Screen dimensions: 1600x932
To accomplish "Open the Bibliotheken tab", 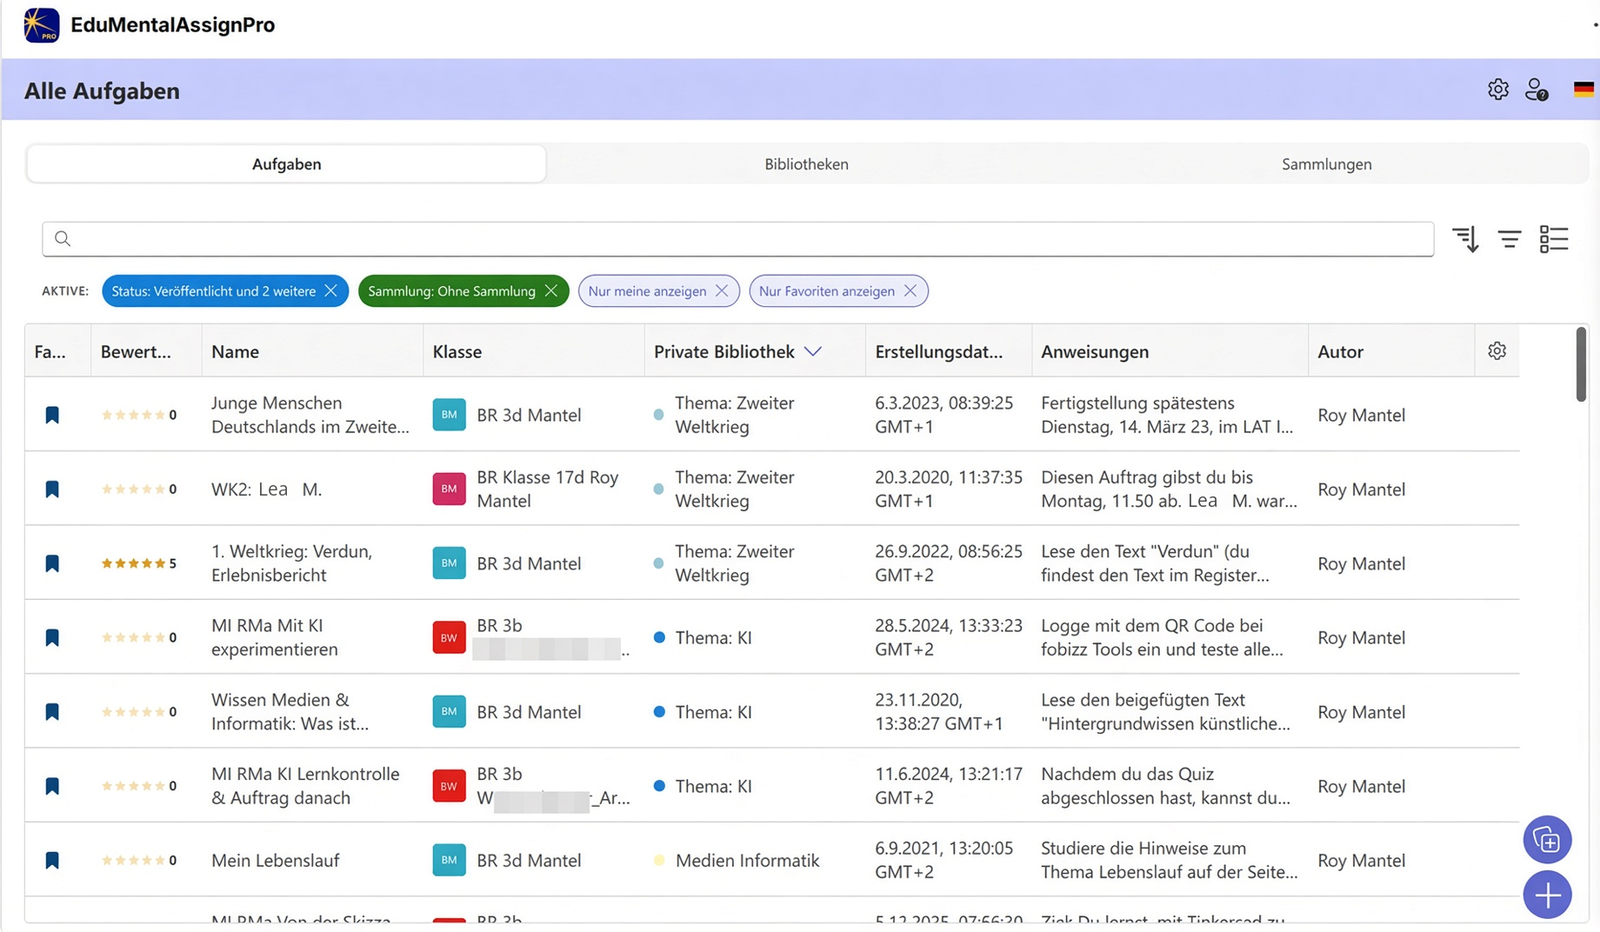I will click(806, 164).
